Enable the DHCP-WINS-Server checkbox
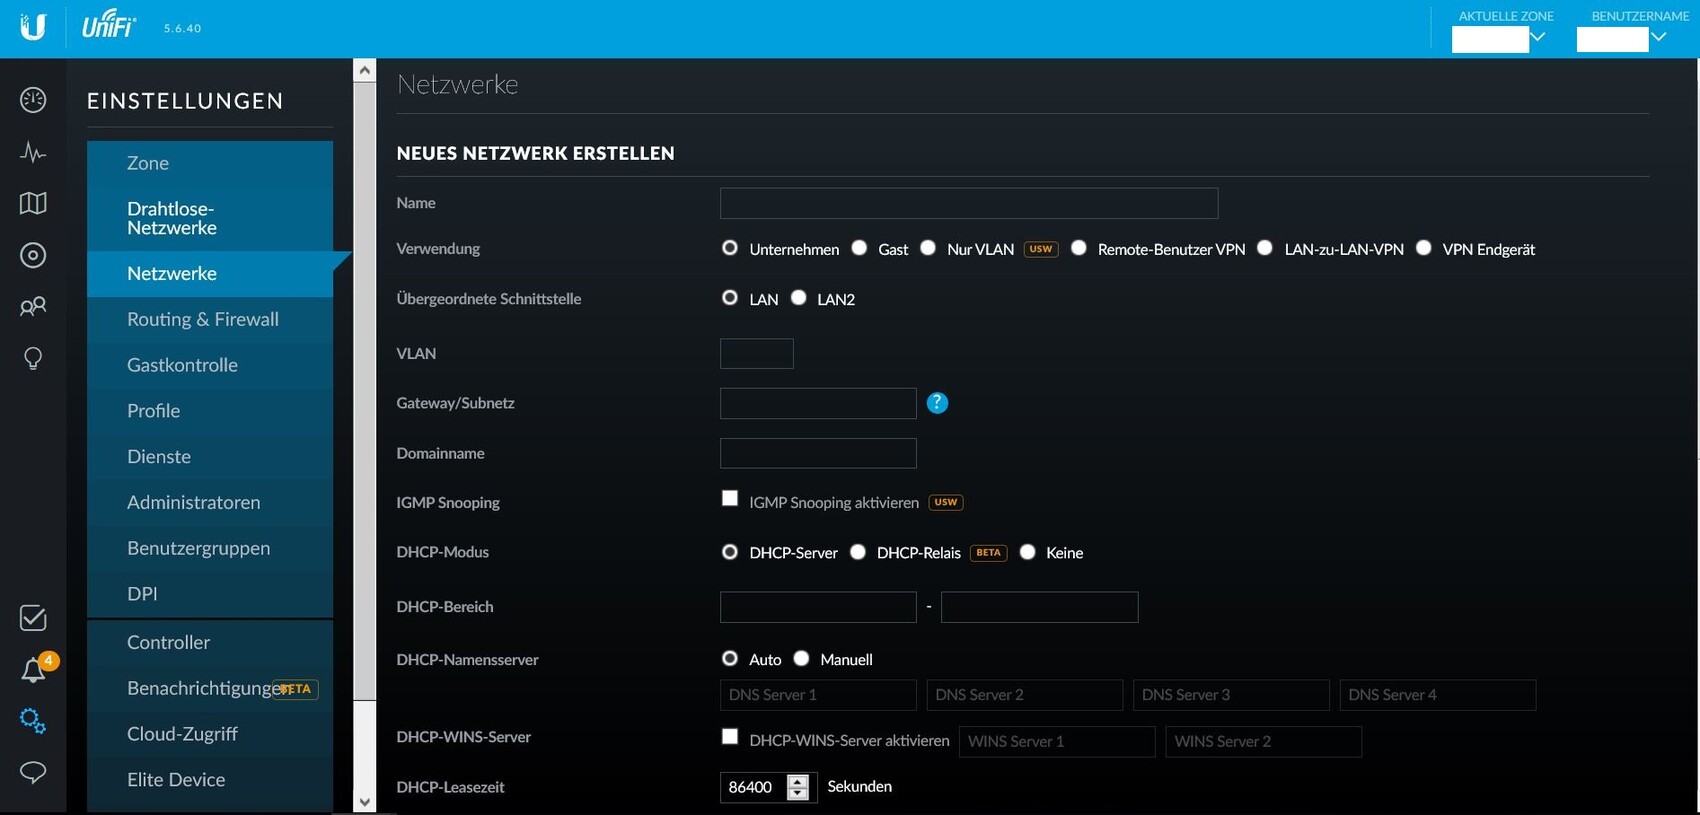Image resolution: width=1700 pixels, height=815 pixels. coord(730,737)
